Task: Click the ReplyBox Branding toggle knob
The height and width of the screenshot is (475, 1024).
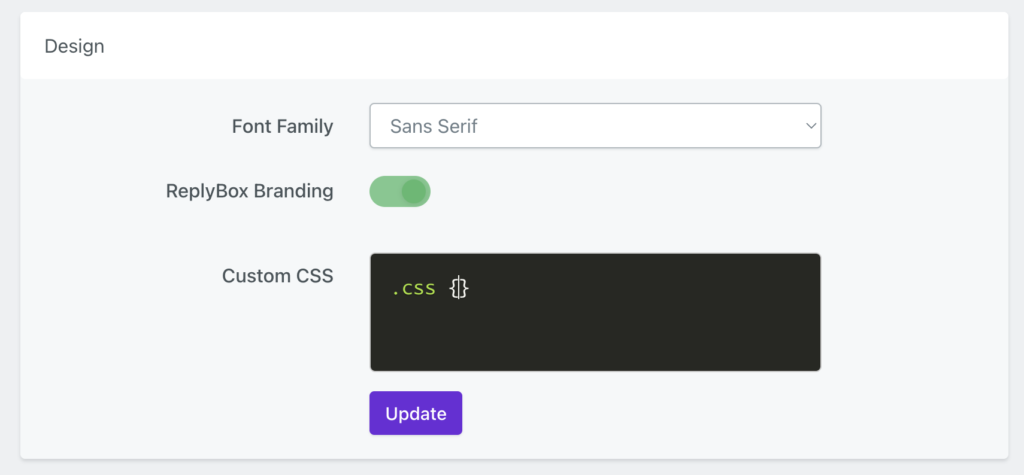Action: pyautogui.click(x=414, y=191)
